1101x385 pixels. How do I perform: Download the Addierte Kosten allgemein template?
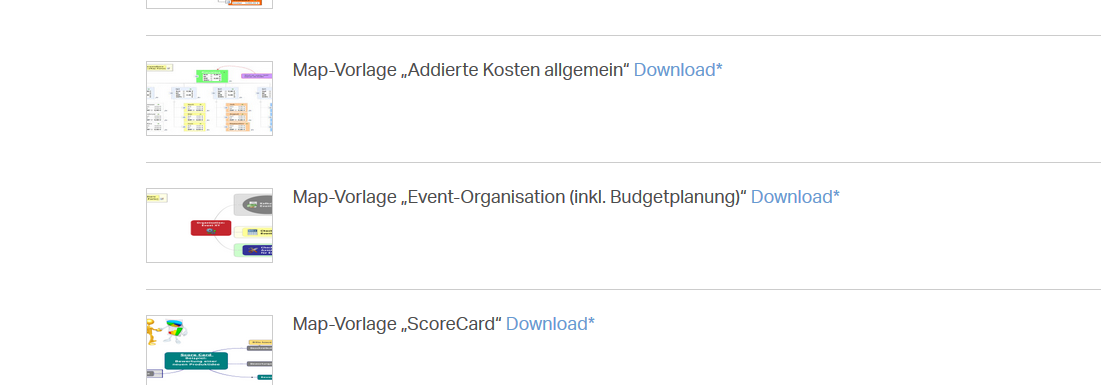click(x=678, y=70)
